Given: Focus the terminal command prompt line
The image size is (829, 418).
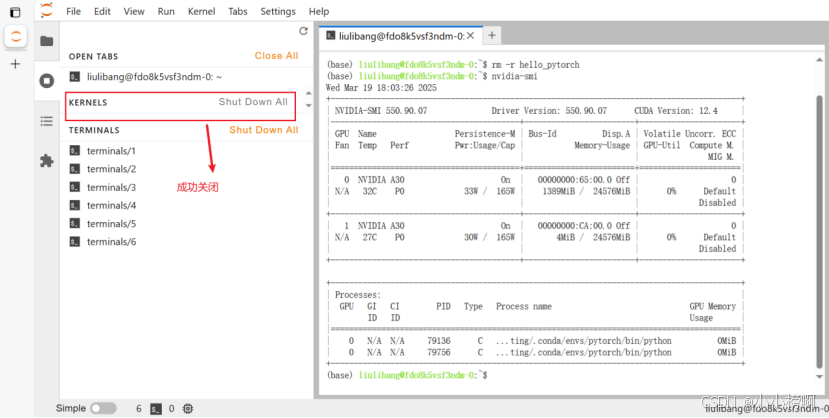Looking at the screenshot, I should pos(407,375).
